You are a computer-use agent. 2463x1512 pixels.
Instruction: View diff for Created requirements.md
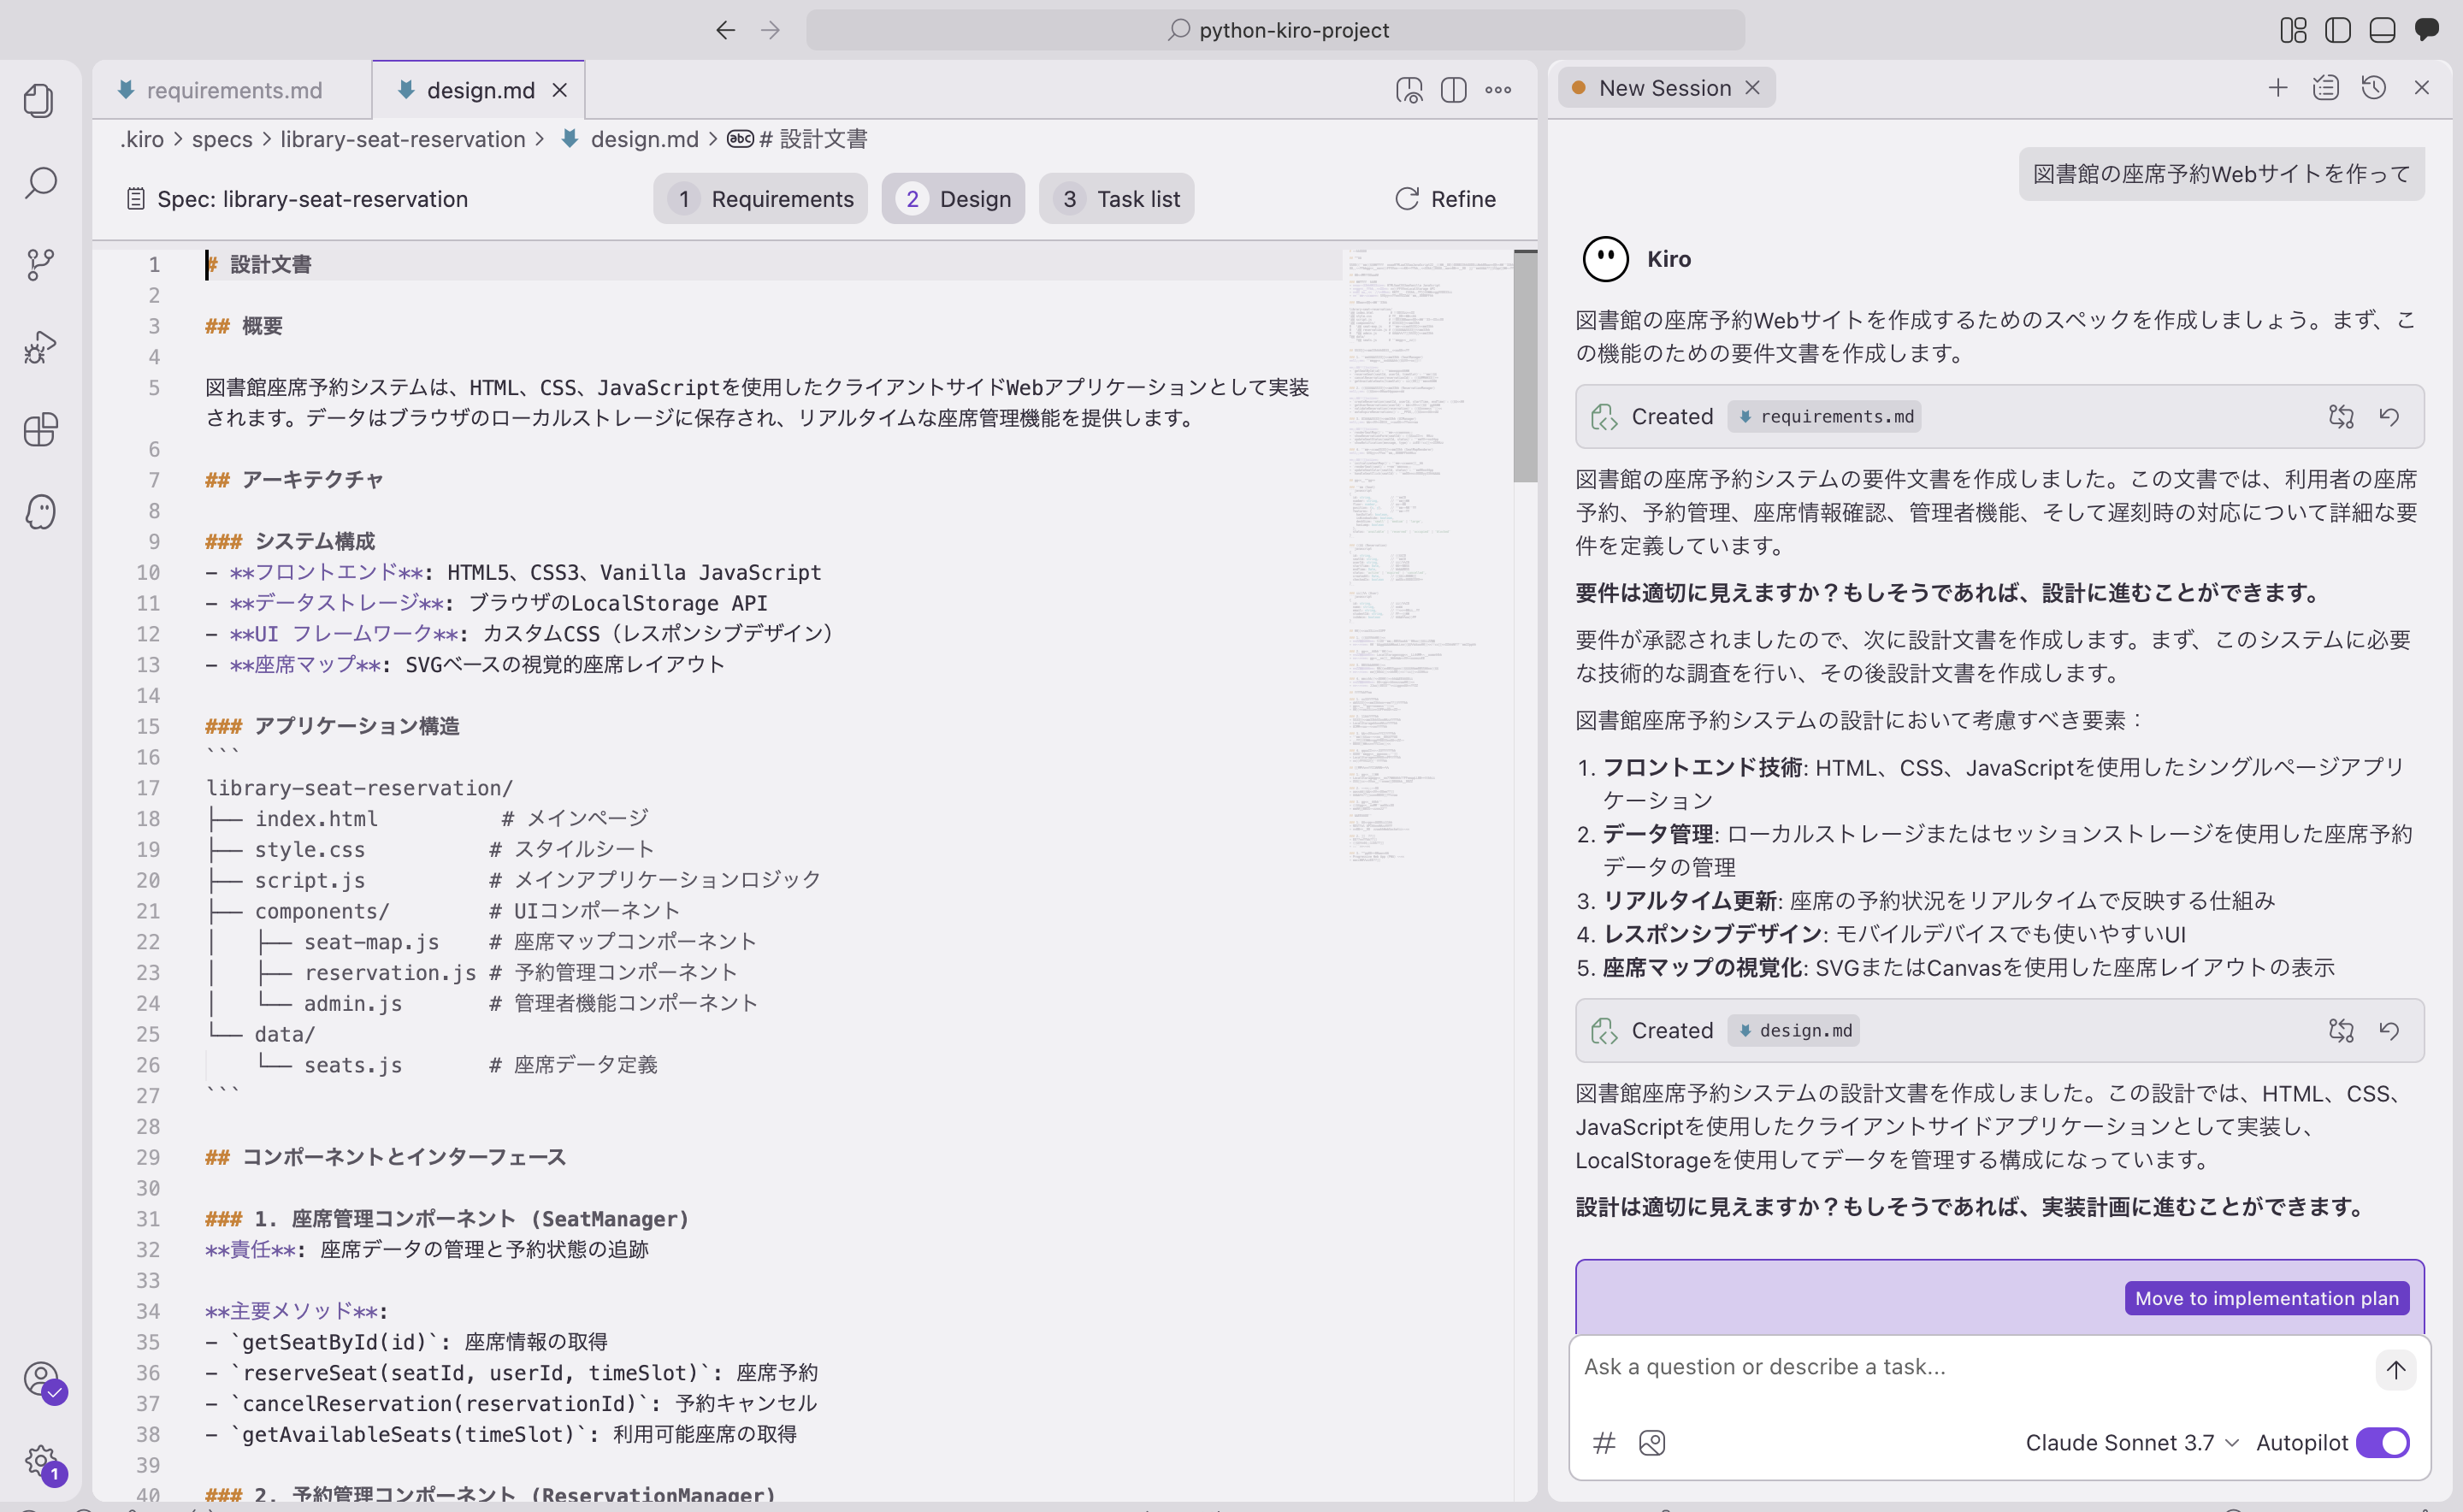(2341, 416)
